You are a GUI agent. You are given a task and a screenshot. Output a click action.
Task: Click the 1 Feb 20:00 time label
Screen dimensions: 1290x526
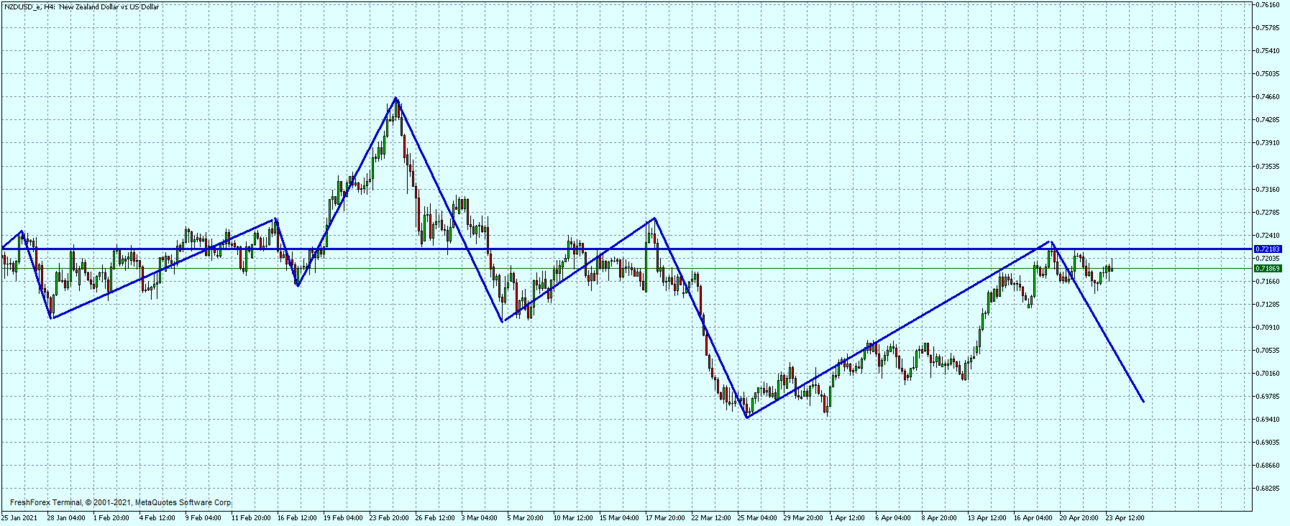pyautogui.click(x=113, y=519)
